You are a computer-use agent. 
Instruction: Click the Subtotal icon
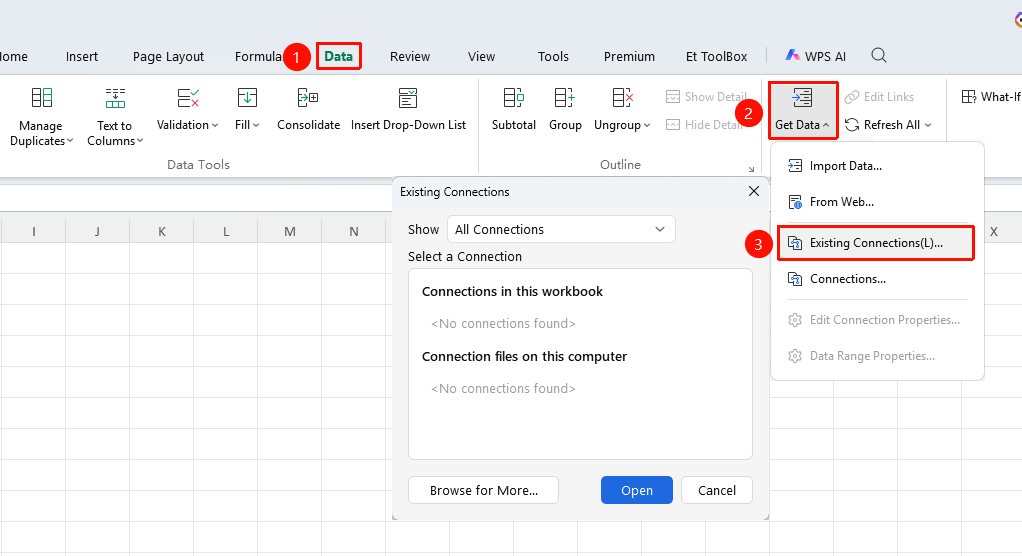coord(514,98)
